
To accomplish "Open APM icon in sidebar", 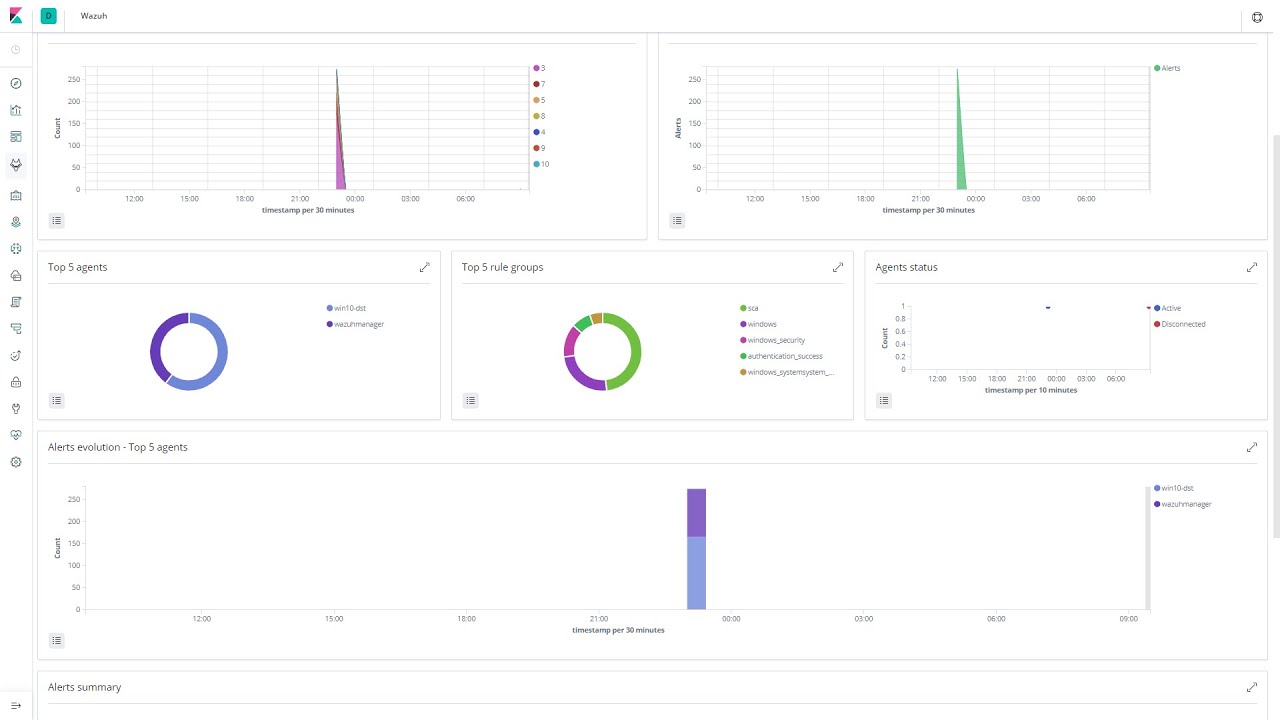I will pos(16,328).
